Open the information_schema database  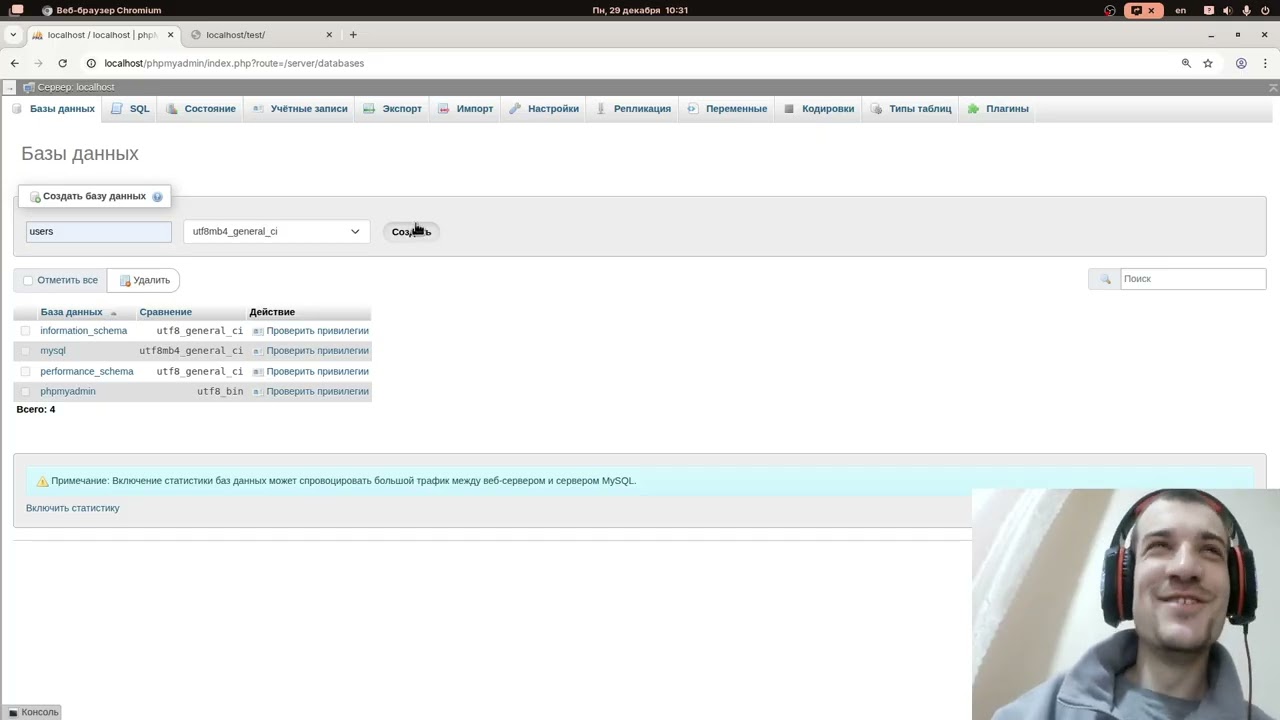coord(83,331)
